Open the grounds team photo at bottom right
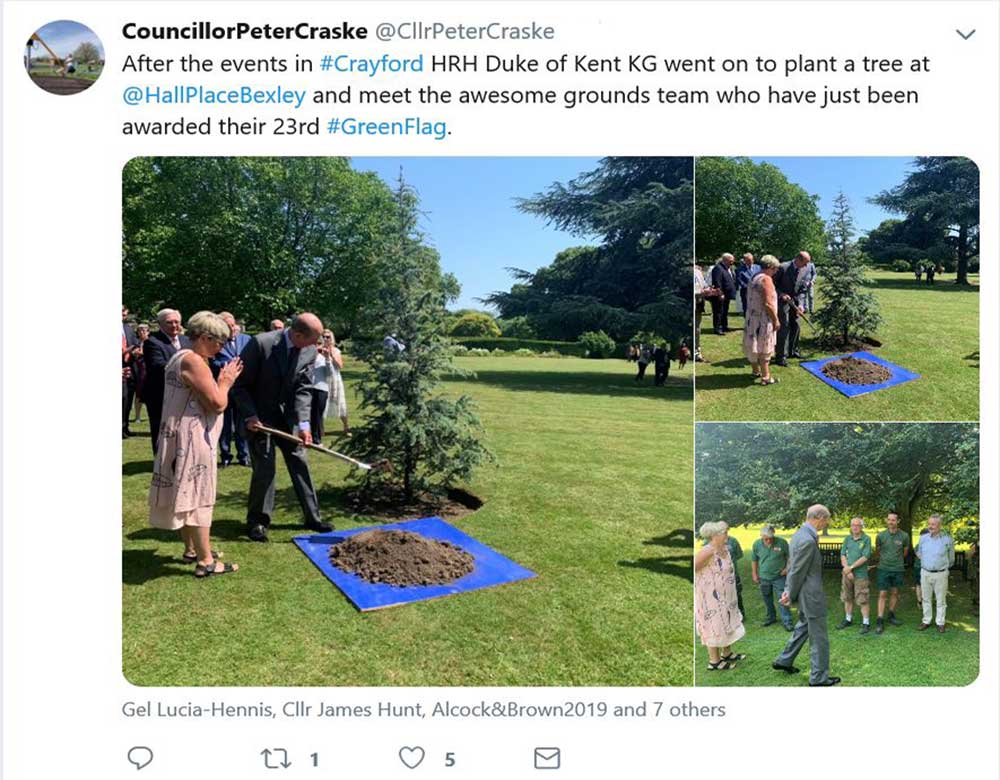The width and height of the screenshot is (1000, 780). coord(837,555)
